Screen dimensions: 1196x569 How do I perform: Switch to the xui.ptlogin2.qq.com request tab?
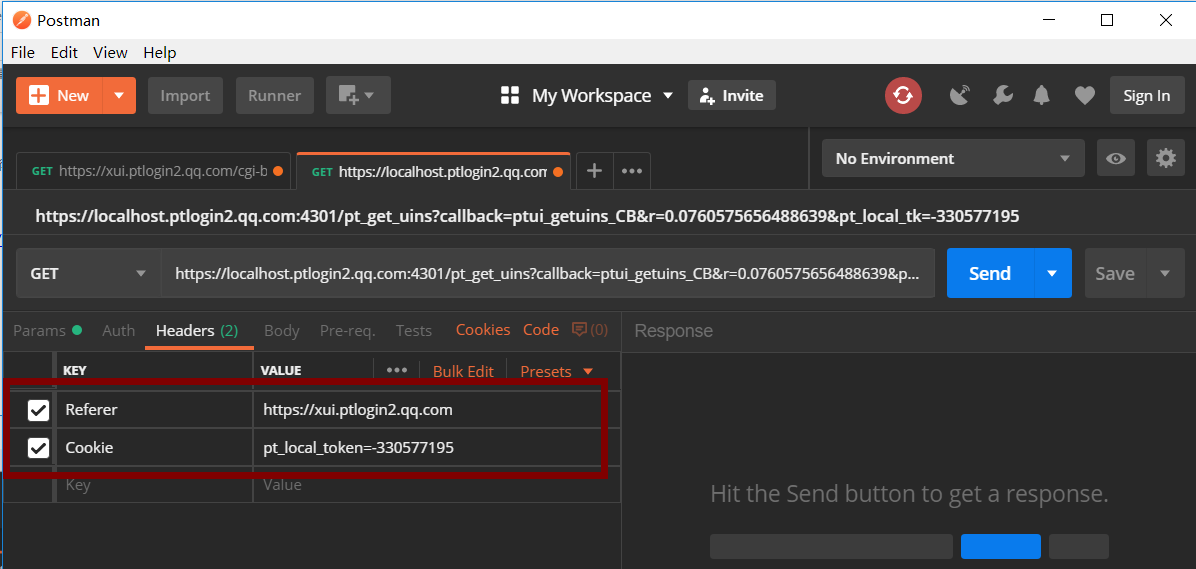(x=153, y=171)
